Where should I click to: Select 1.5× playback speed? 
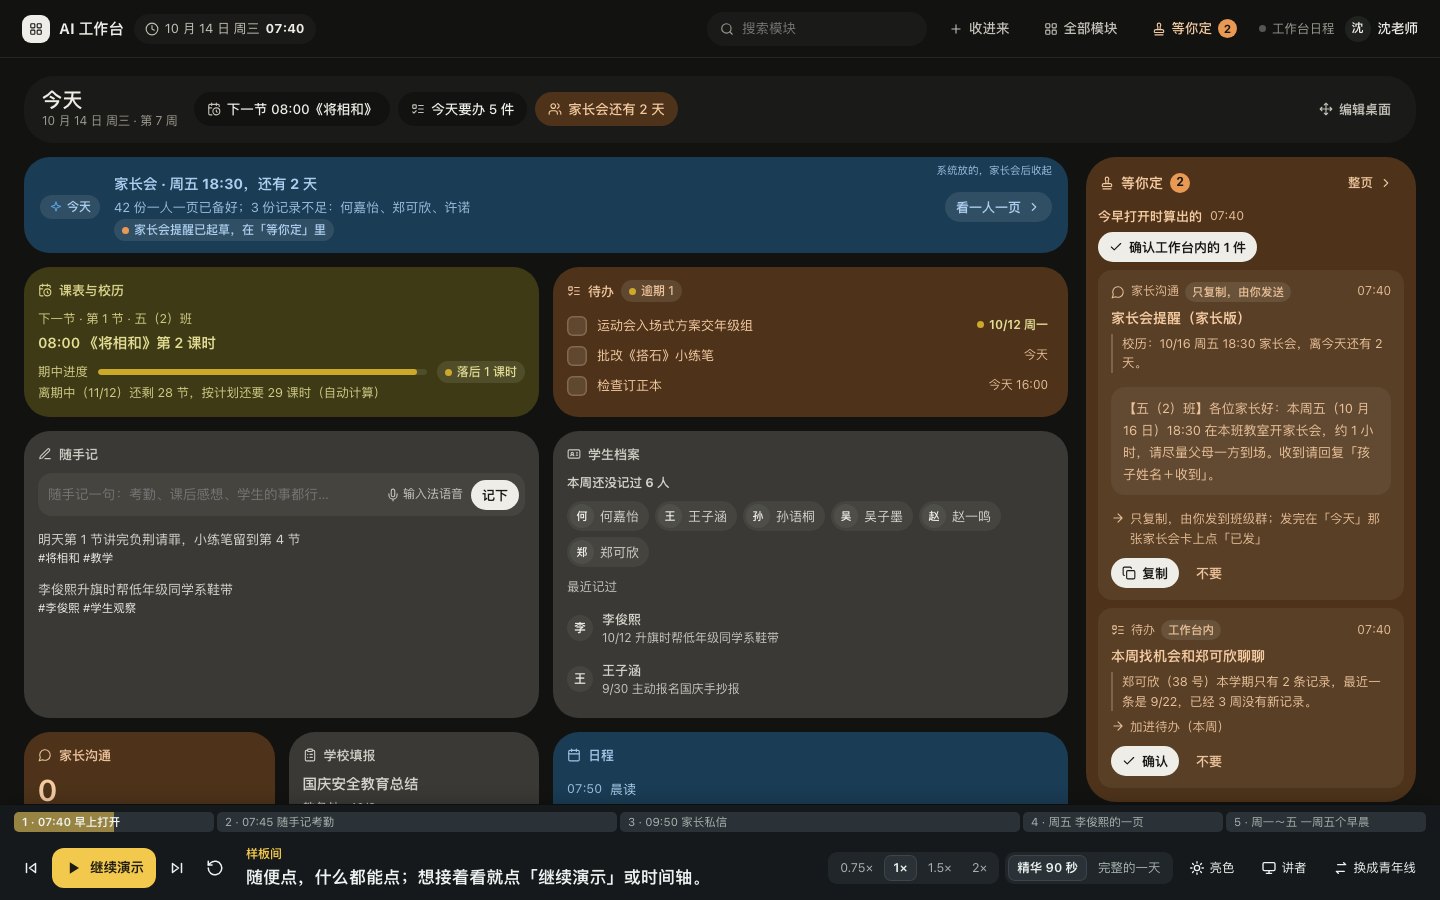(939, 868)
